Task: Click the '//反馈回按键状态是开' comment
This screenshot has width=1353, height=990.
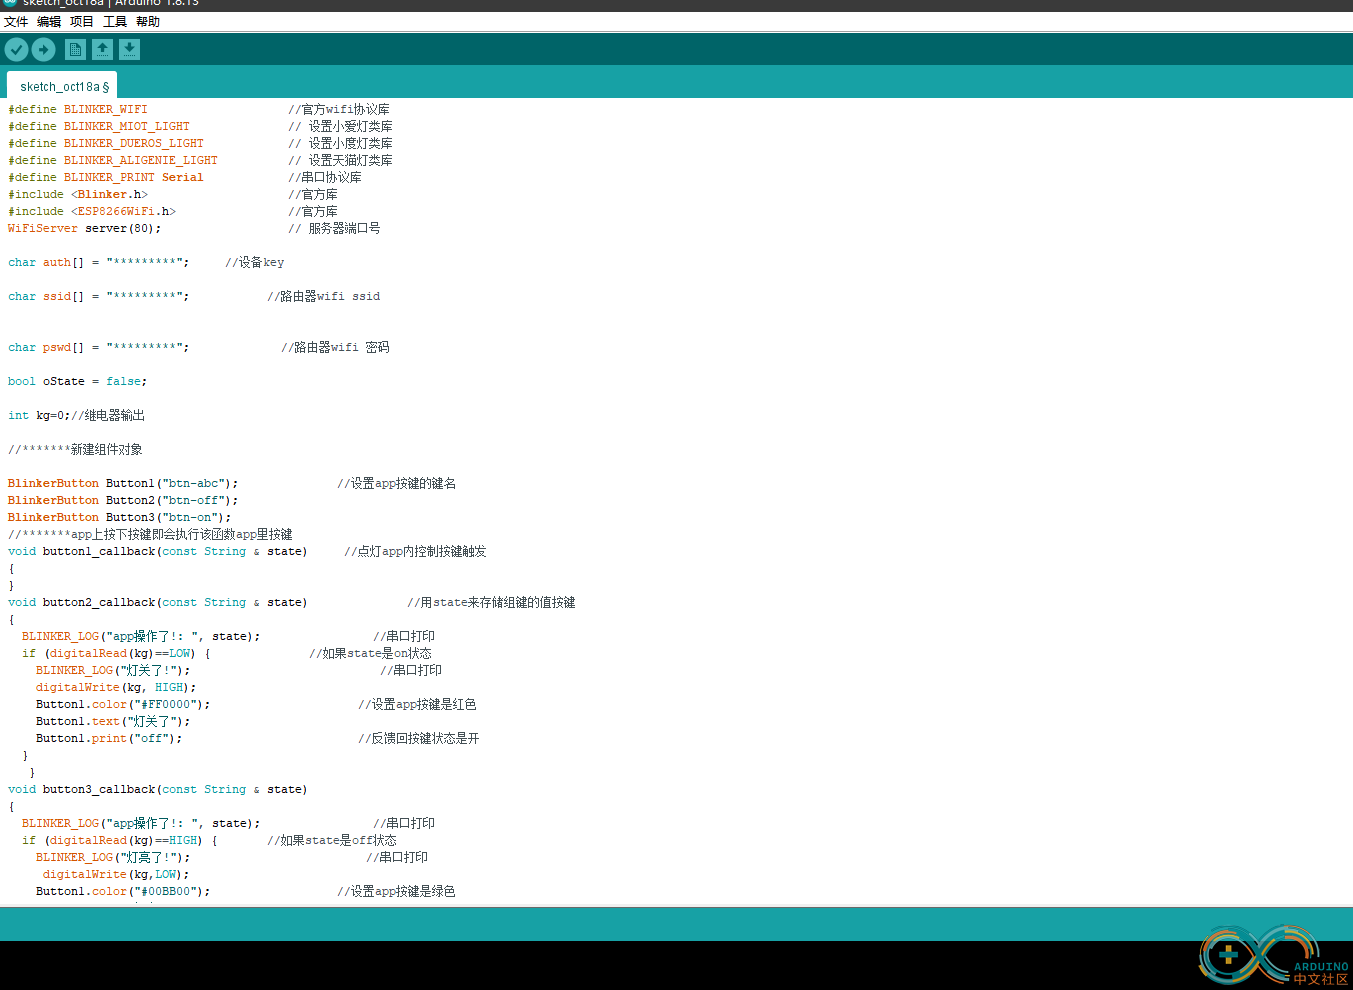Action: (419, 739)
